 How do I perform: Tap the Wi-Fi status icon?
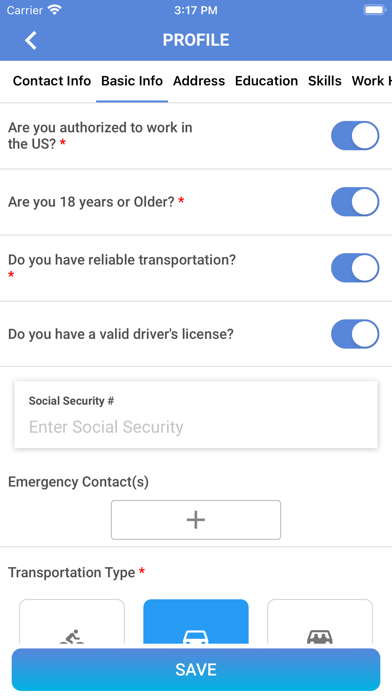55,10
